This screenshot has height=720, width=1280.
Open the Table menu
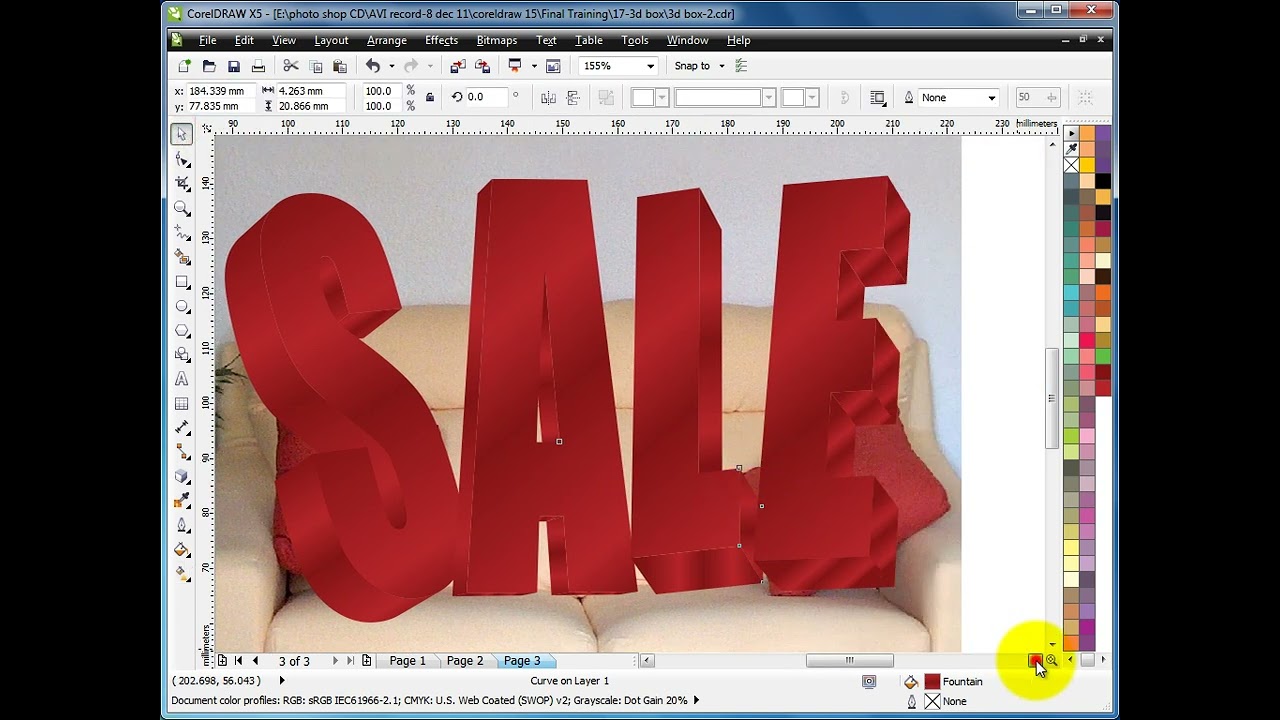pos(589,40)
